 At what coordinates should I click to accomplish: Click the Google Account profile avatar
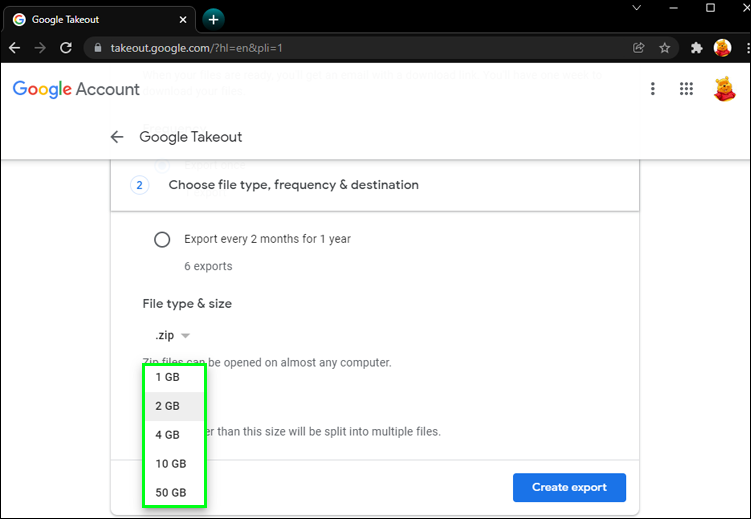pyautogui.click(x=724, y=89)
